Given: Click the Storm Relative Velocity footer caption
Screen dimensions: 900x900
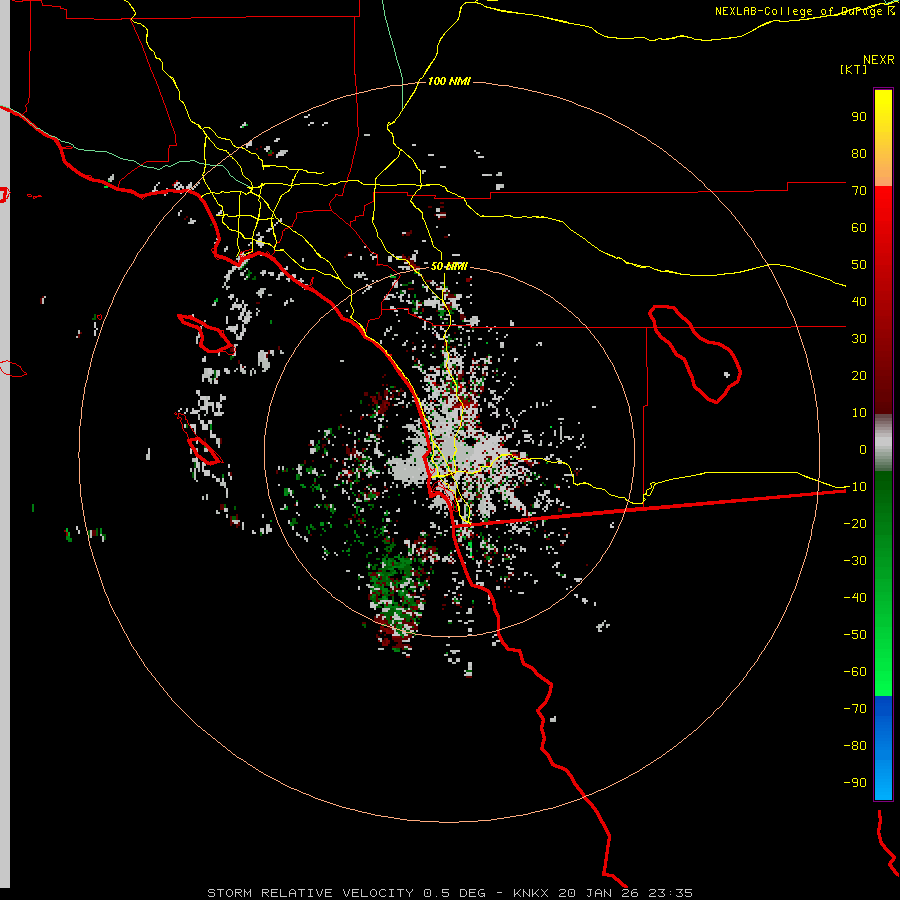Looking at the screenshot, I should click(x=449, y=893).
